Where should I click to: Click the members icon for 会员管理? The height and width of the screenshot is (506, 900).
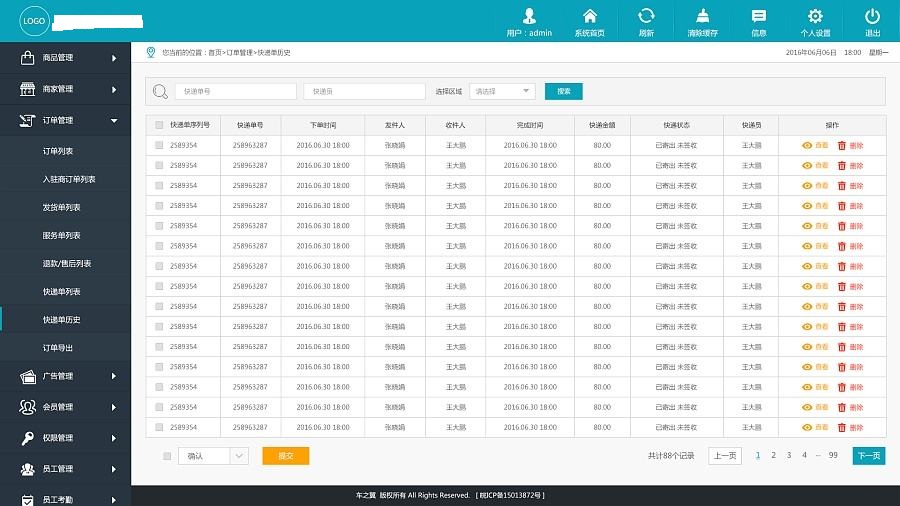[27, 407]
